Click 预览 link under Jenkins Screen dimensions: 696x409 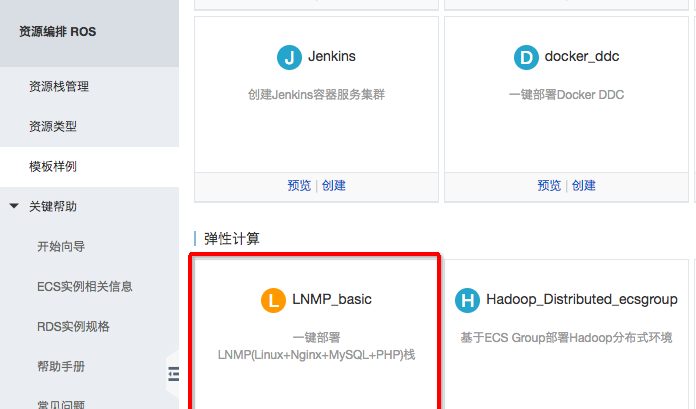pyautogui.click(x=299, y=186)
